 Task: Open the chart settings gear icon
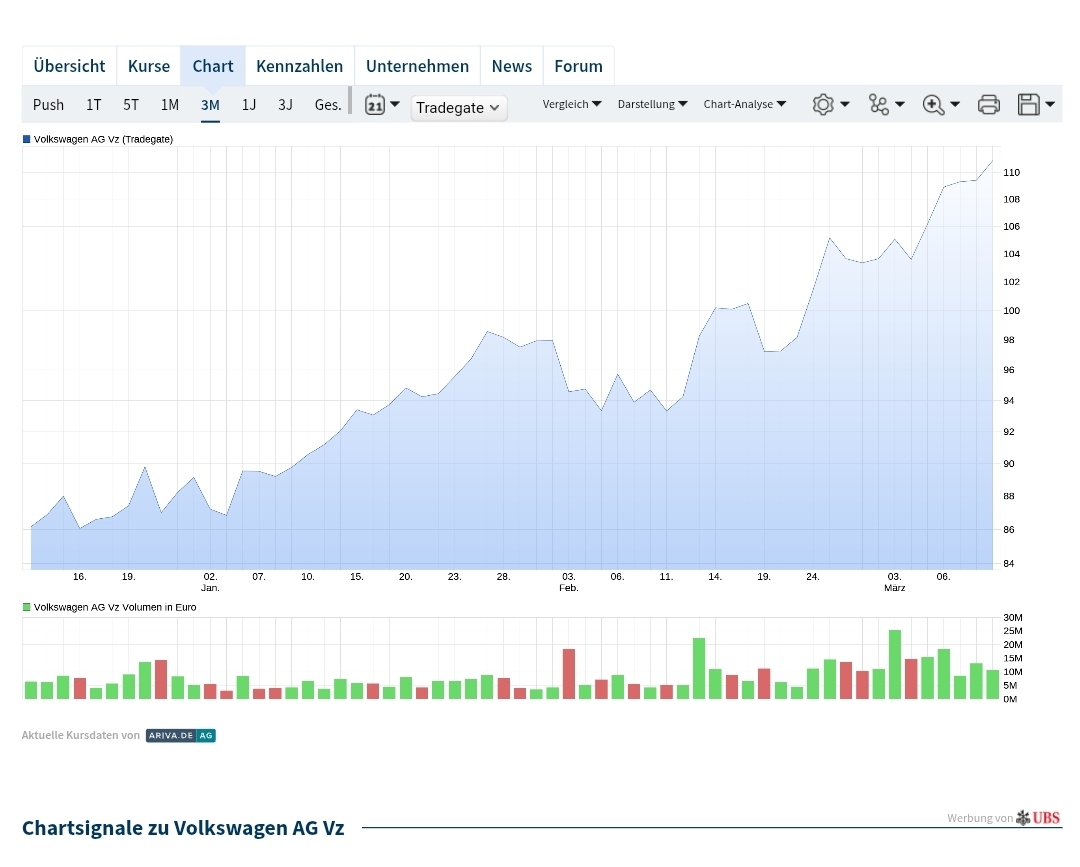tap(822, 105)
